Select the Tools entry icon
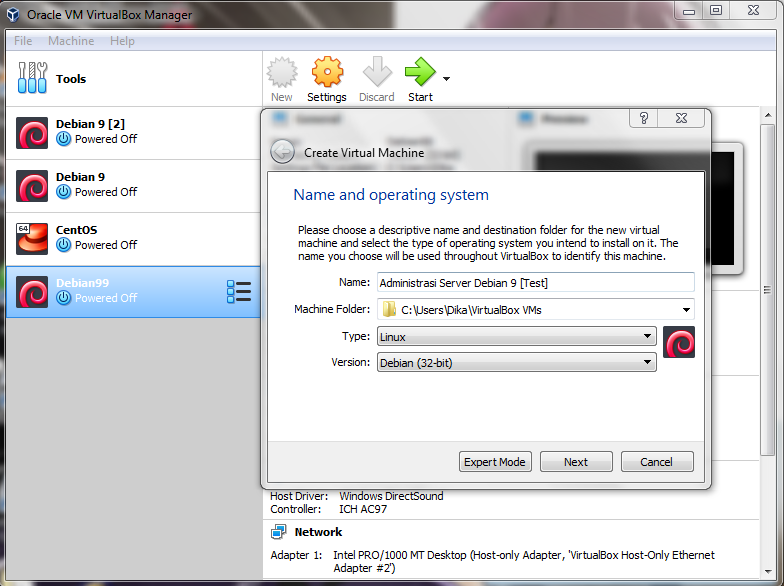 32,78
